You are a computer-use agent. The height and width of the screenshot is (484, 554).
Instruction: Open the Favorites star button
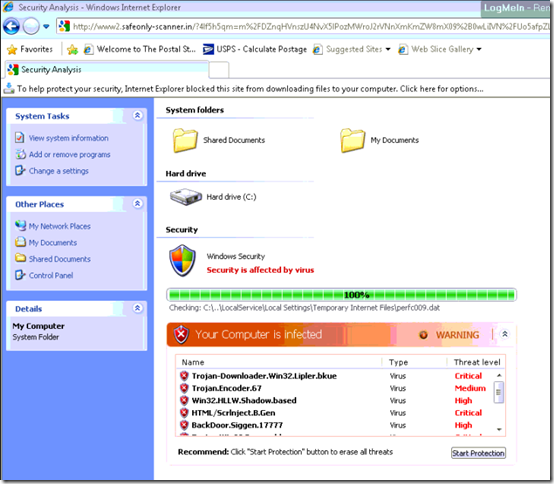coord(30,49)
